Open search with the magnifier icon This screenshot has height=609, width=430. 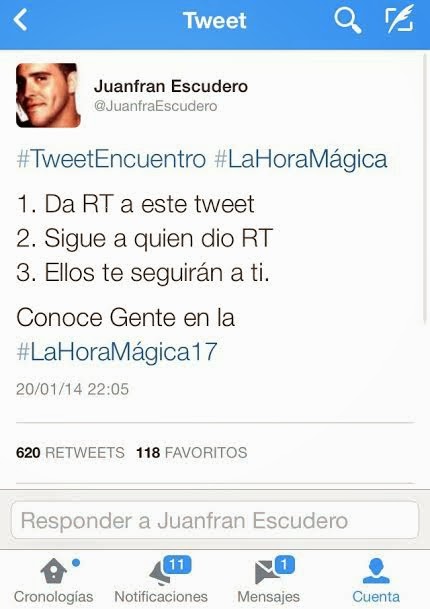point(348,20)
